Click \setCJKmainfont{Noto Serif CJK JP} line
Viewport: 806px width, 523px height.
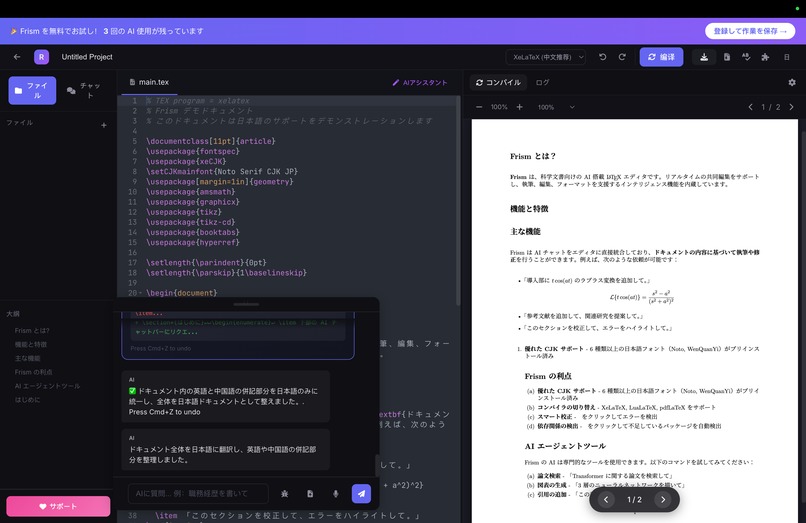222,171
